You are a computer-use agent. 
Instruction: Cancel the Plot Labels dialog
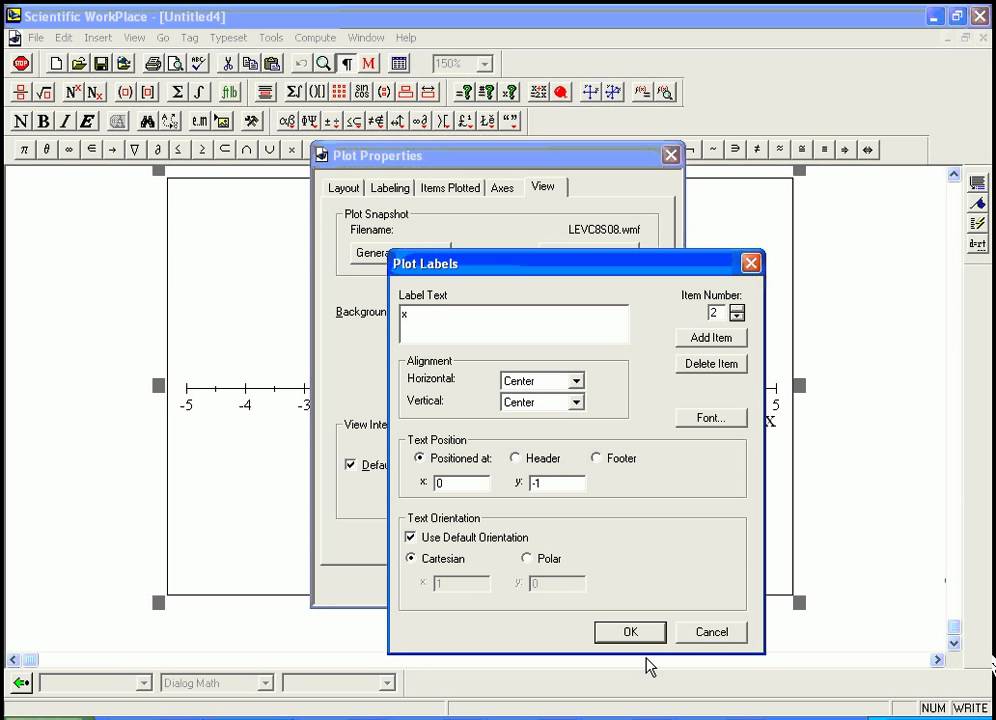tap(711, 632)
